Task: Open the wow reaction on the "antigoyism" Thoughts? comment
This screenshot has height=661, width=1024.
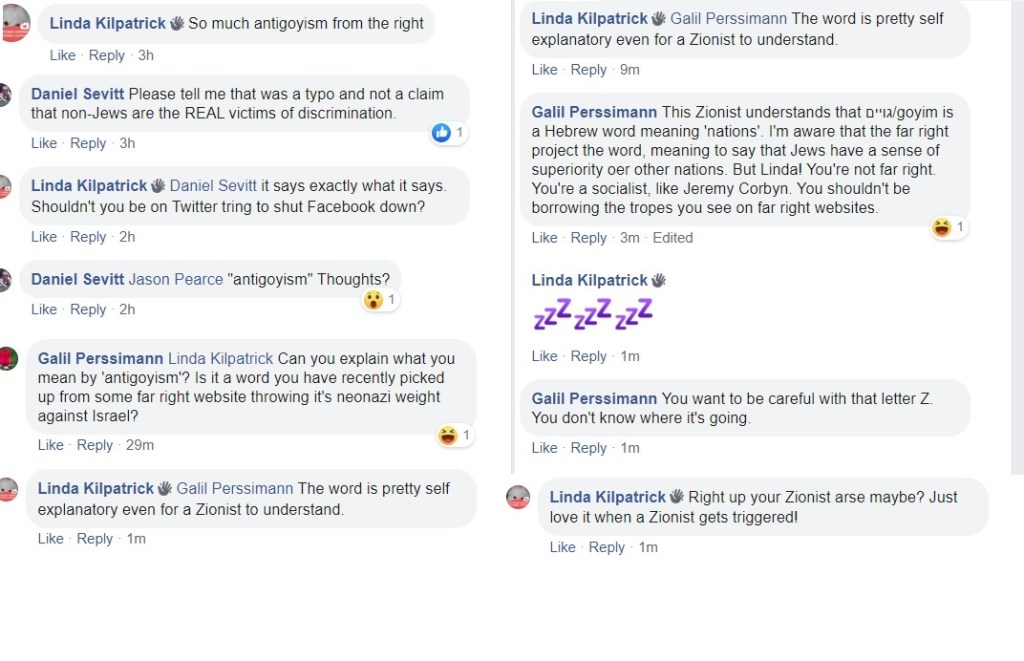Action: [x=373, y=300]
